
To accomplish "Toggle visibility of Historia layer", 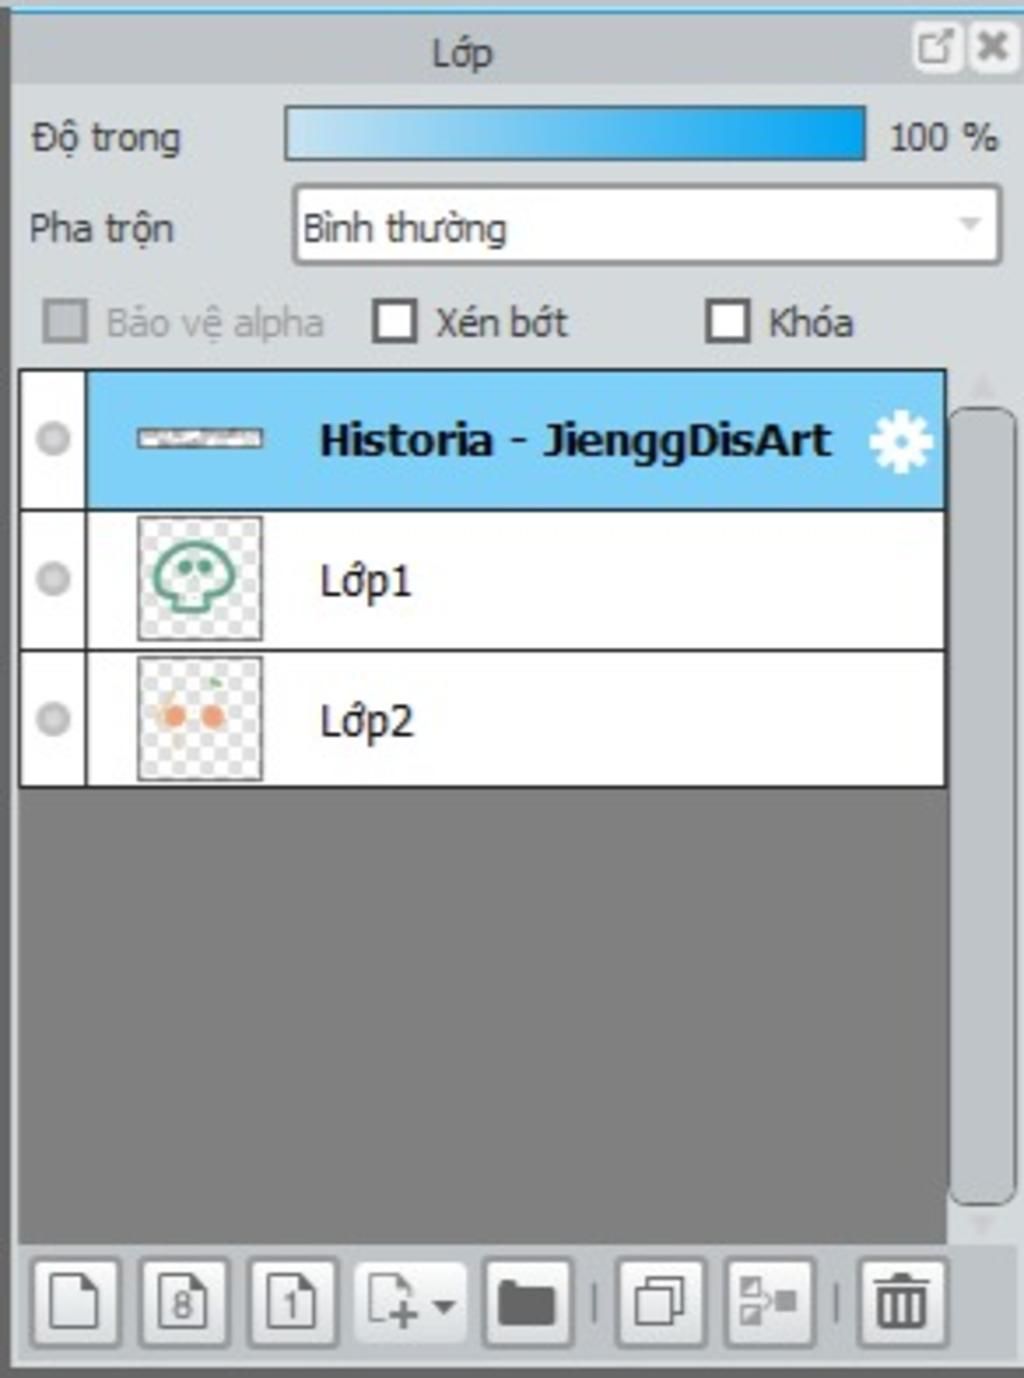I will click(53, 439).
